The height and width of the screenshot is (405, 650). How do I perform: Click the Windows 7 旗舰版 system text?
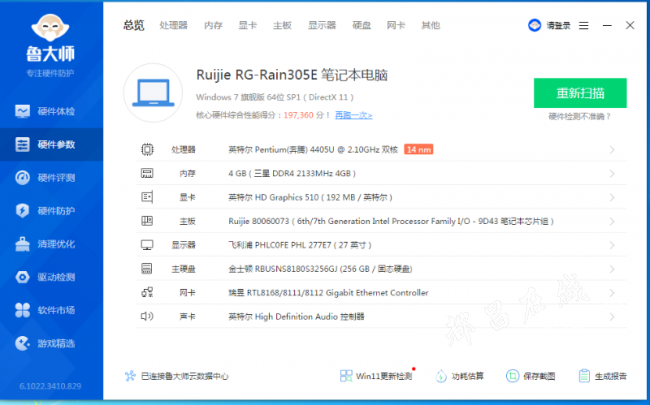click(x=275, y=97)
